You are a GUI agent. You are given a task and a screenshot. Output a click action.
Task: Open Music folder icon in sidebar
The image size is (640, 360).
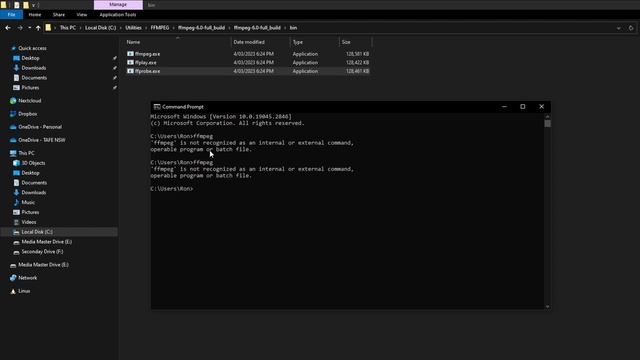click(x=16, y=202)
